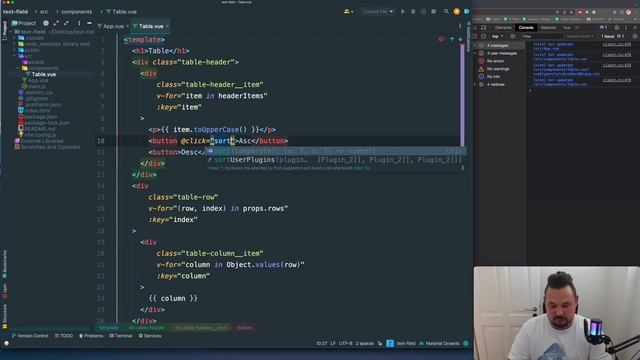Image resolution: width=640 pixels, height=360 pixels.
Task: Close the Table.vue editor tab
Action: [x=167, y=26]
